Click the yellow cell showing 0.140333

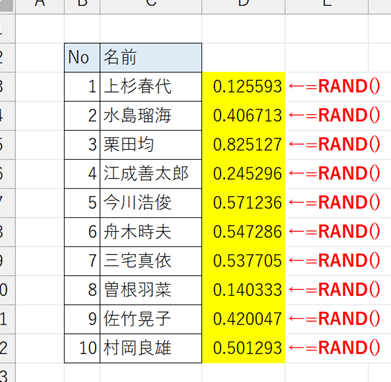coord(243,290)
